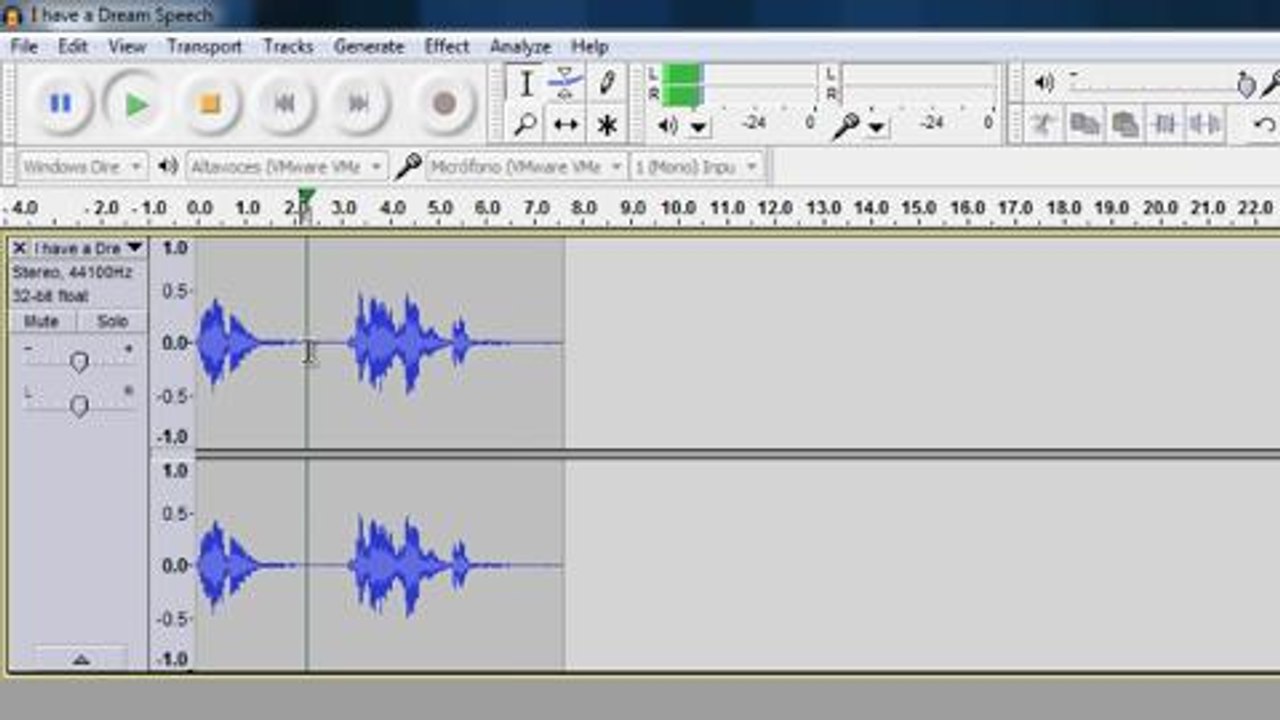Viewport: 1280px width, 720px height.
Task: Click the track gain slider knob
Action: tap(79, 362)
